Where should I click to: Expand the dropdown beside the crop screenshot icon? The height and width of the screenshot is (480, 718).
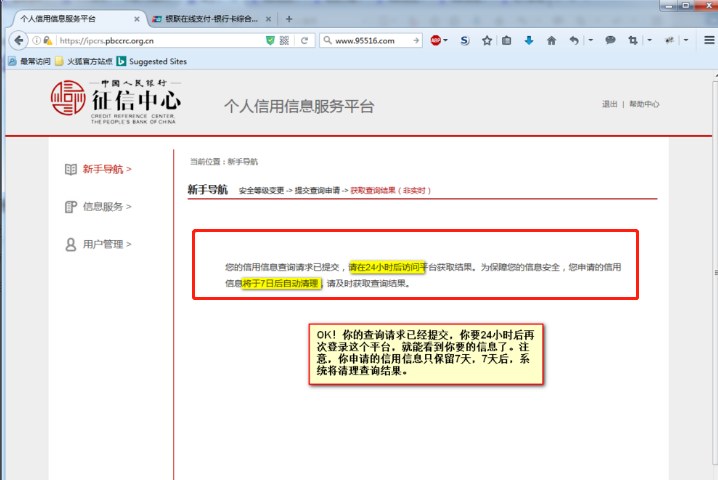649,41
